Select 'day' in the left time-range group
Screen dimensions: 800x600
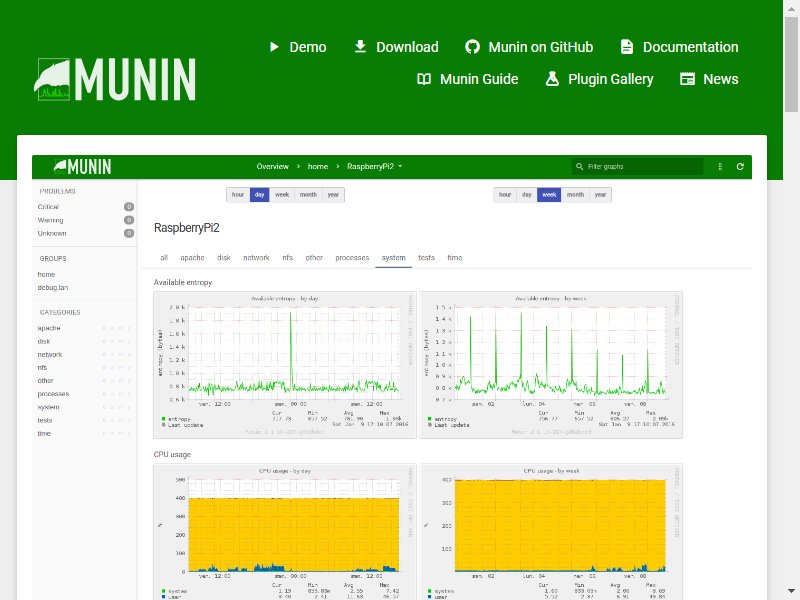coord(259,195)
